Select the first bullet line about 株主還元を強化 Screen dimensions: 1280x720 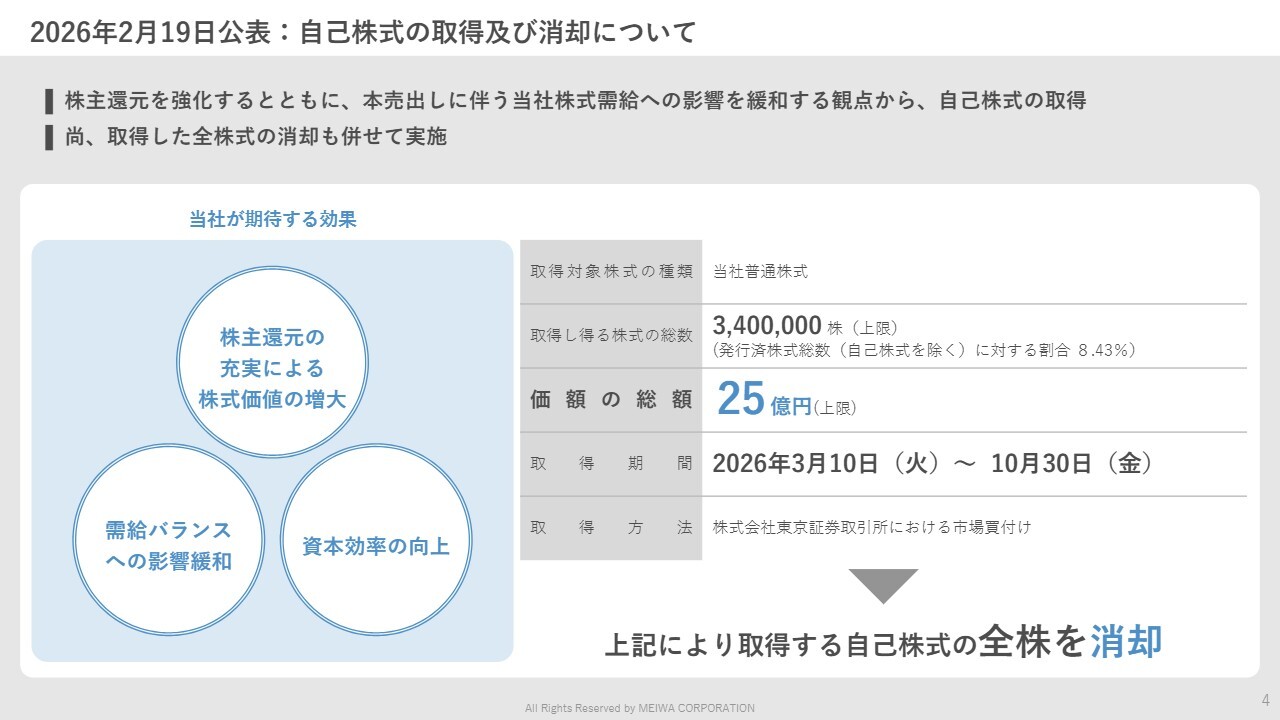coord(575,101)
